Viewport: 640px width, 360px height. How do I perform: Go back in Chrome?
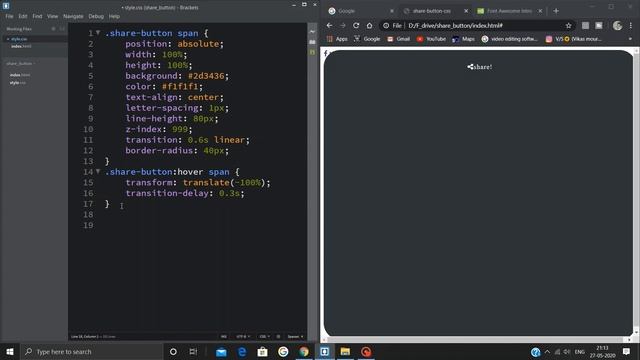(x=329, y=25)
